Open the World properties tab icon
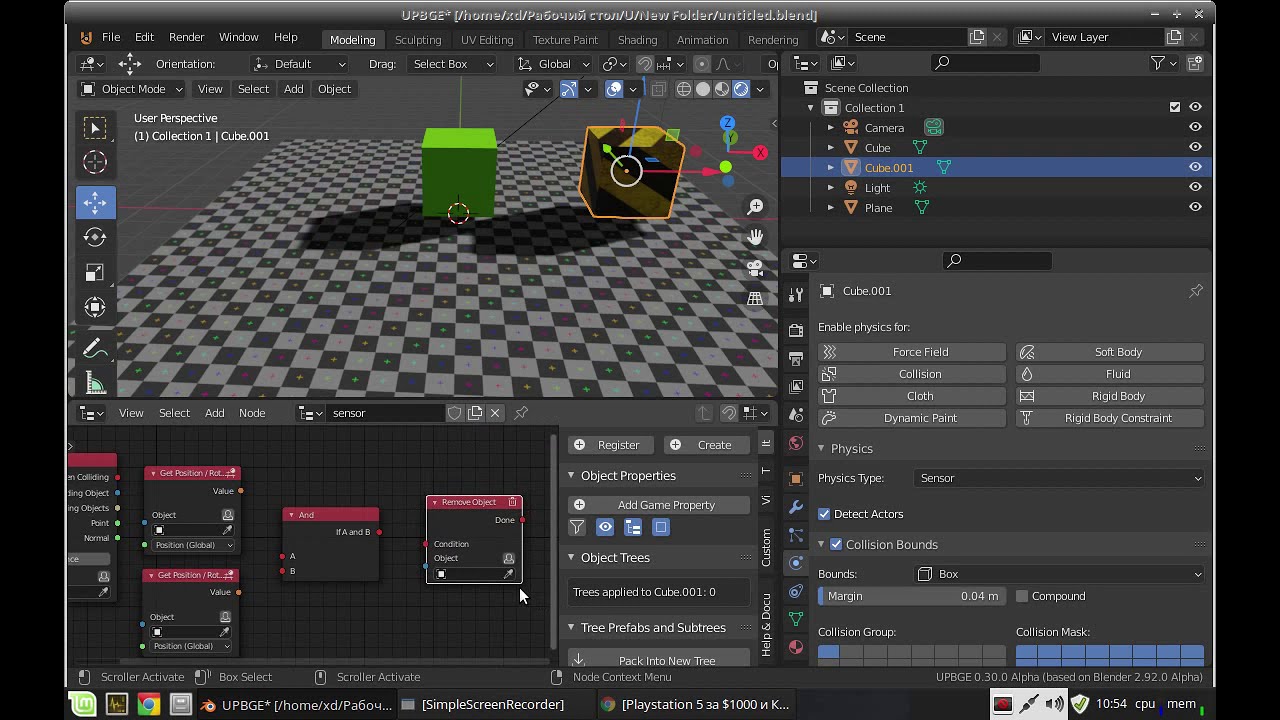 [796, 443]
